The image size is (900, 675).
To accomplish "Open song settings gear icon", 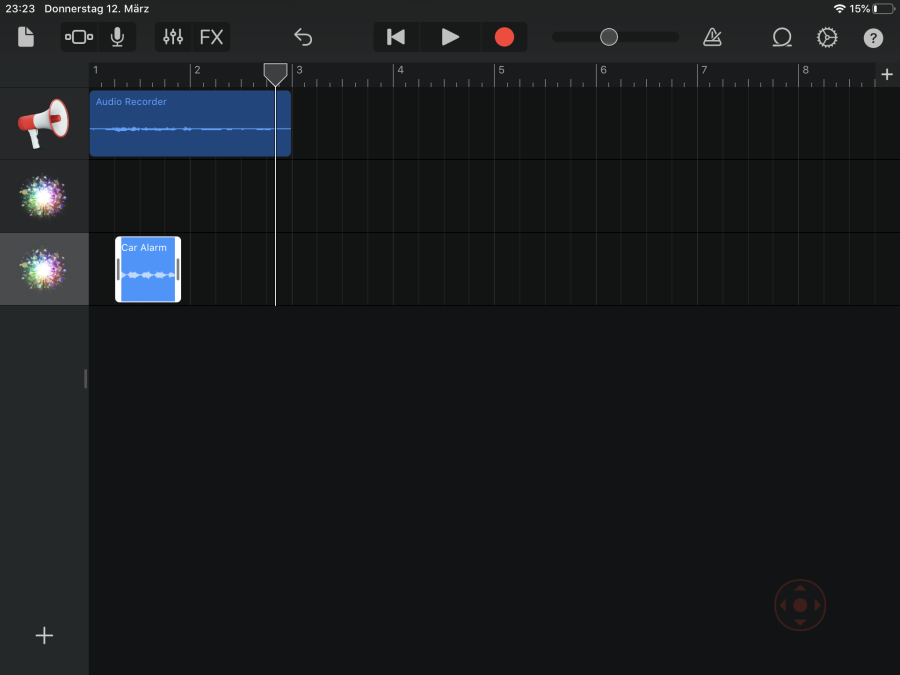I will click(x=827, y=37).
